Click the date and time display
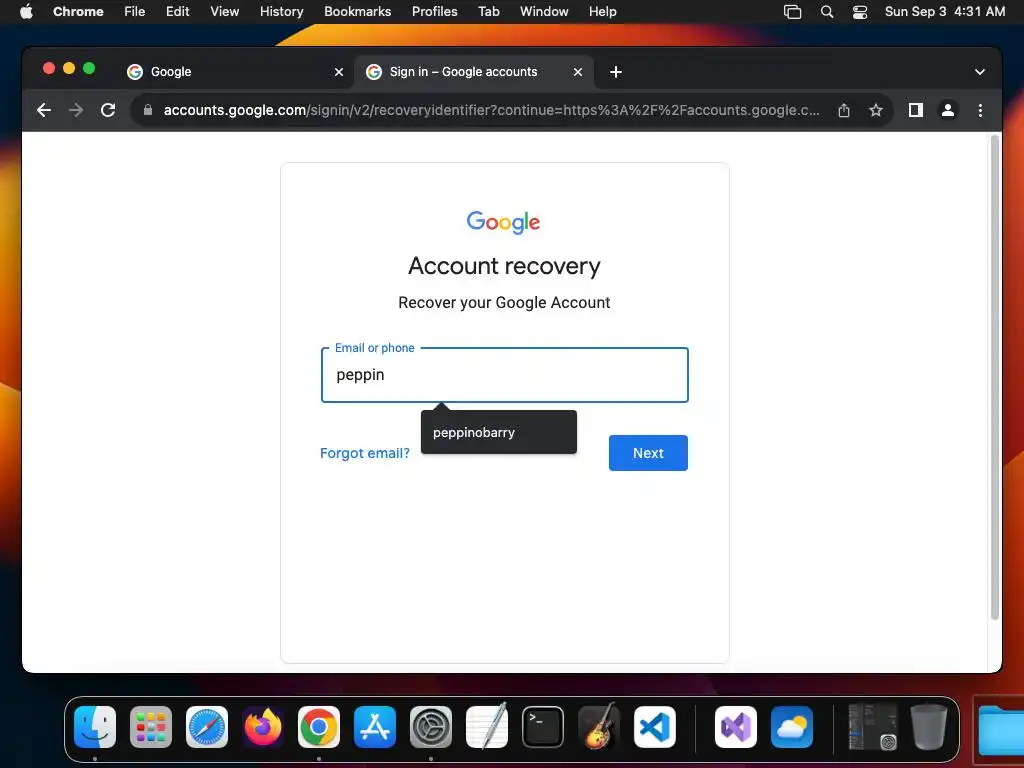1024x768 pixels. [x=945, y=12]
